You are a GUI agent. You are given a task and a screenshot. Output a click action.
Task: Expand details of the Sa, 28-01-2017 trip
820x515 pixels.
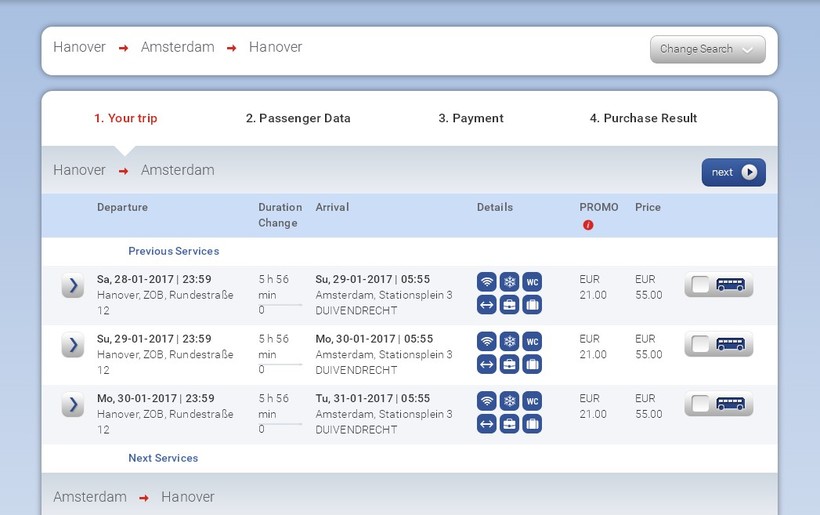(x=72, y=286)
